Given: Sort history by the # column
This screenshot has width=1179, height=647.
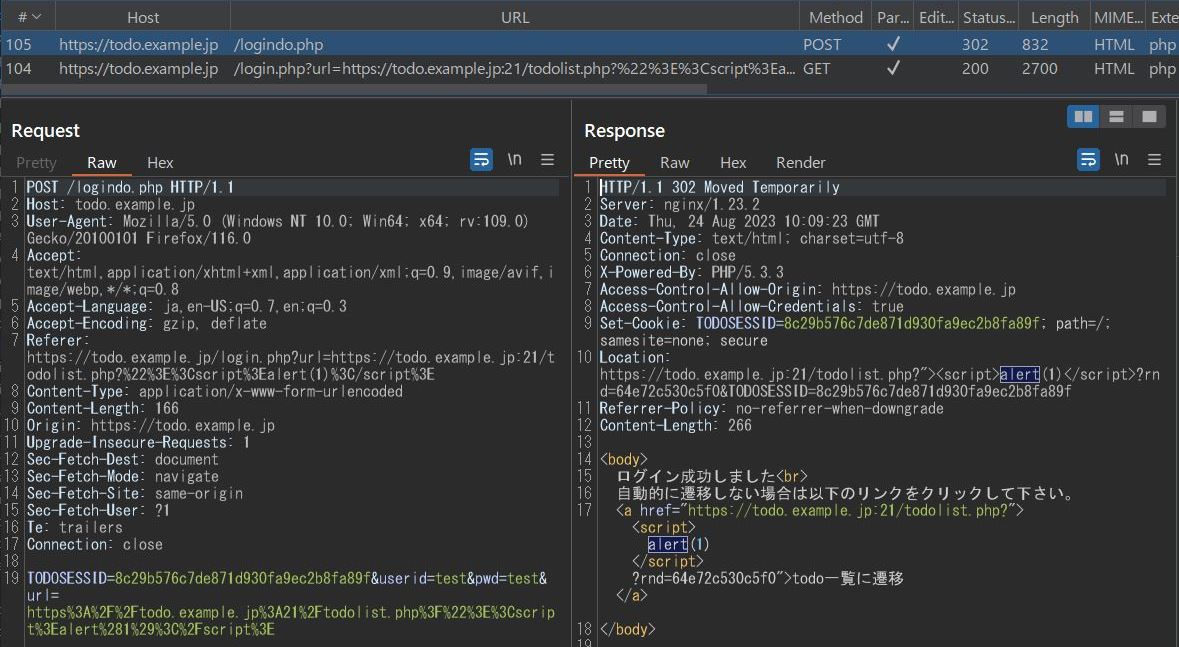Looking at the screenshot, I should 29,17.
